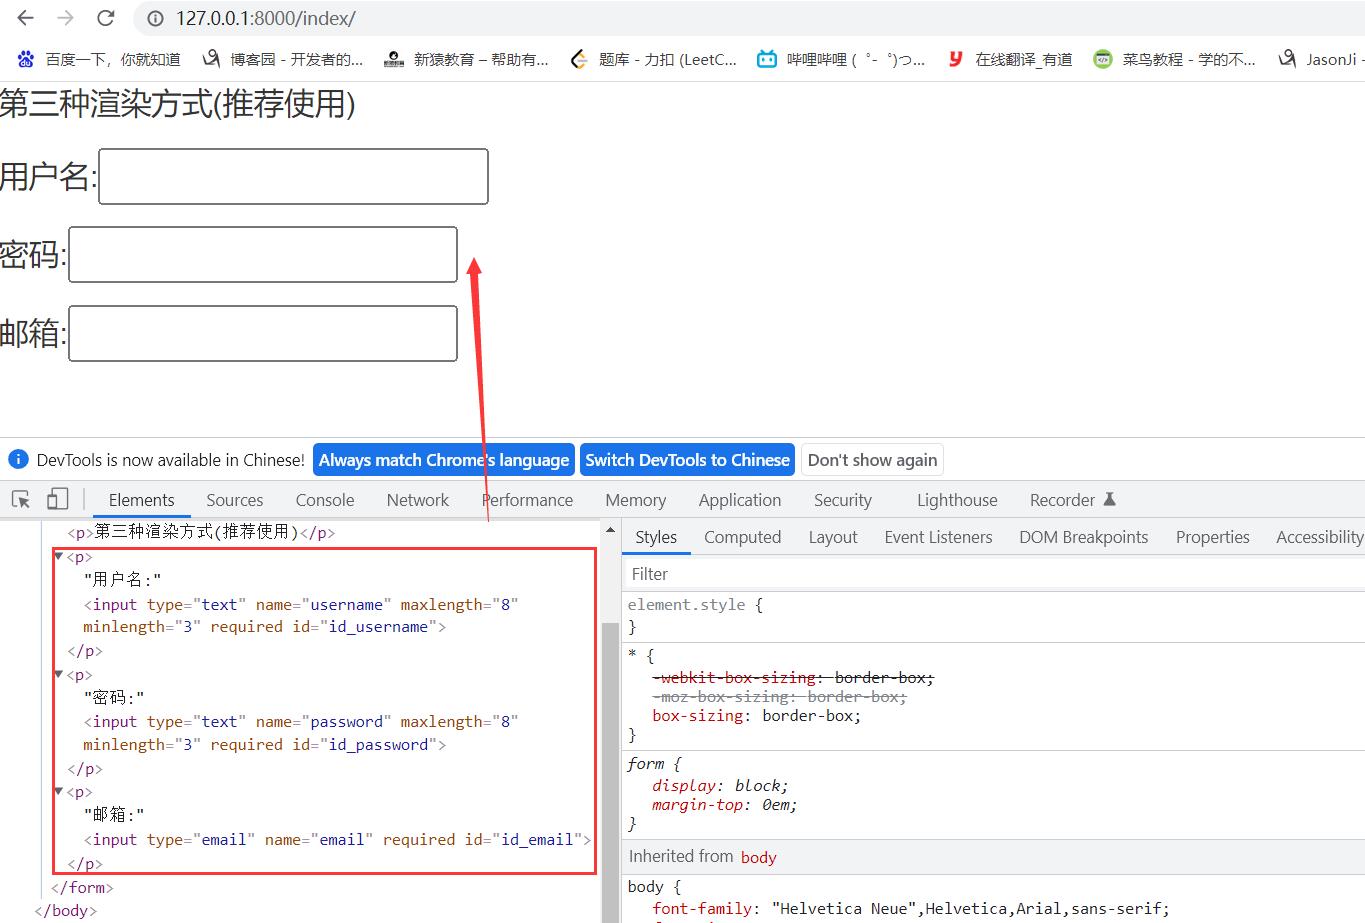Open the 百度一下 bookmark
The width and height of the screenshot is (1365, 923).
(98, 59)
